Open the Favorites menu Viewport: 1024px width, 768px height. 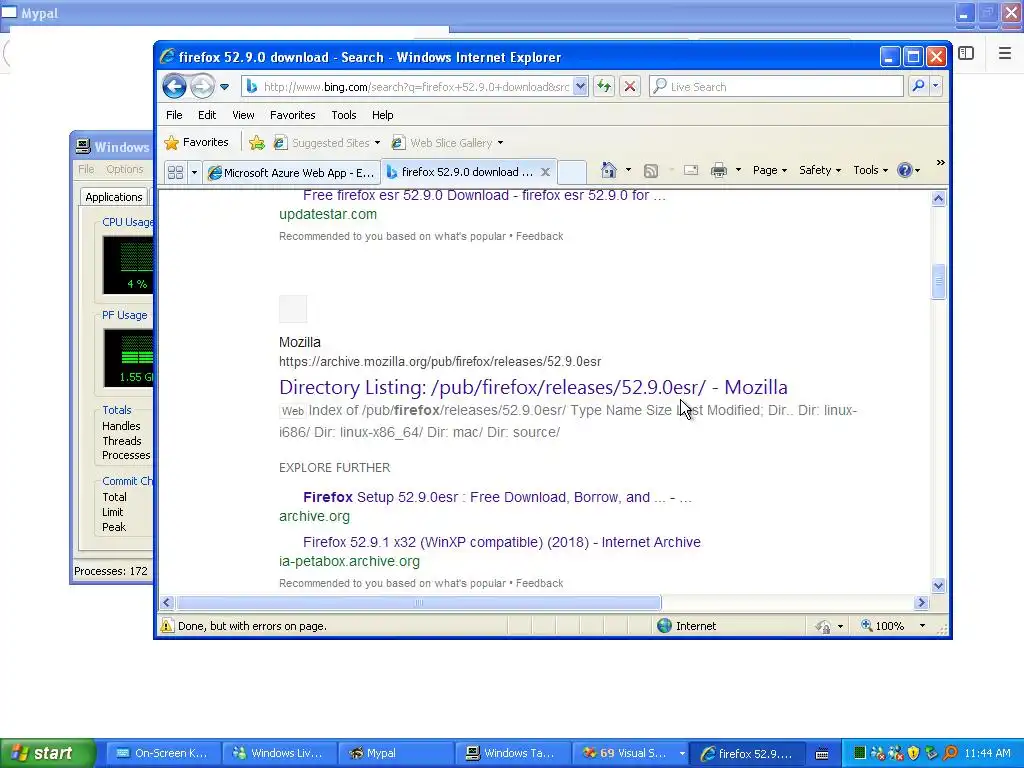pyautogui.click(x=293, y=115)
